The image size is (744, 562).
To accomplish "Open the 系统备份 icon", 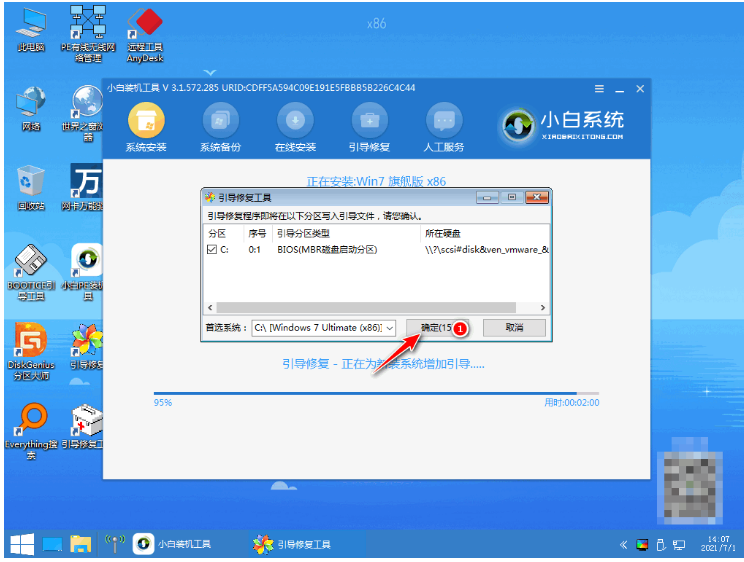I will click(220, 122).
